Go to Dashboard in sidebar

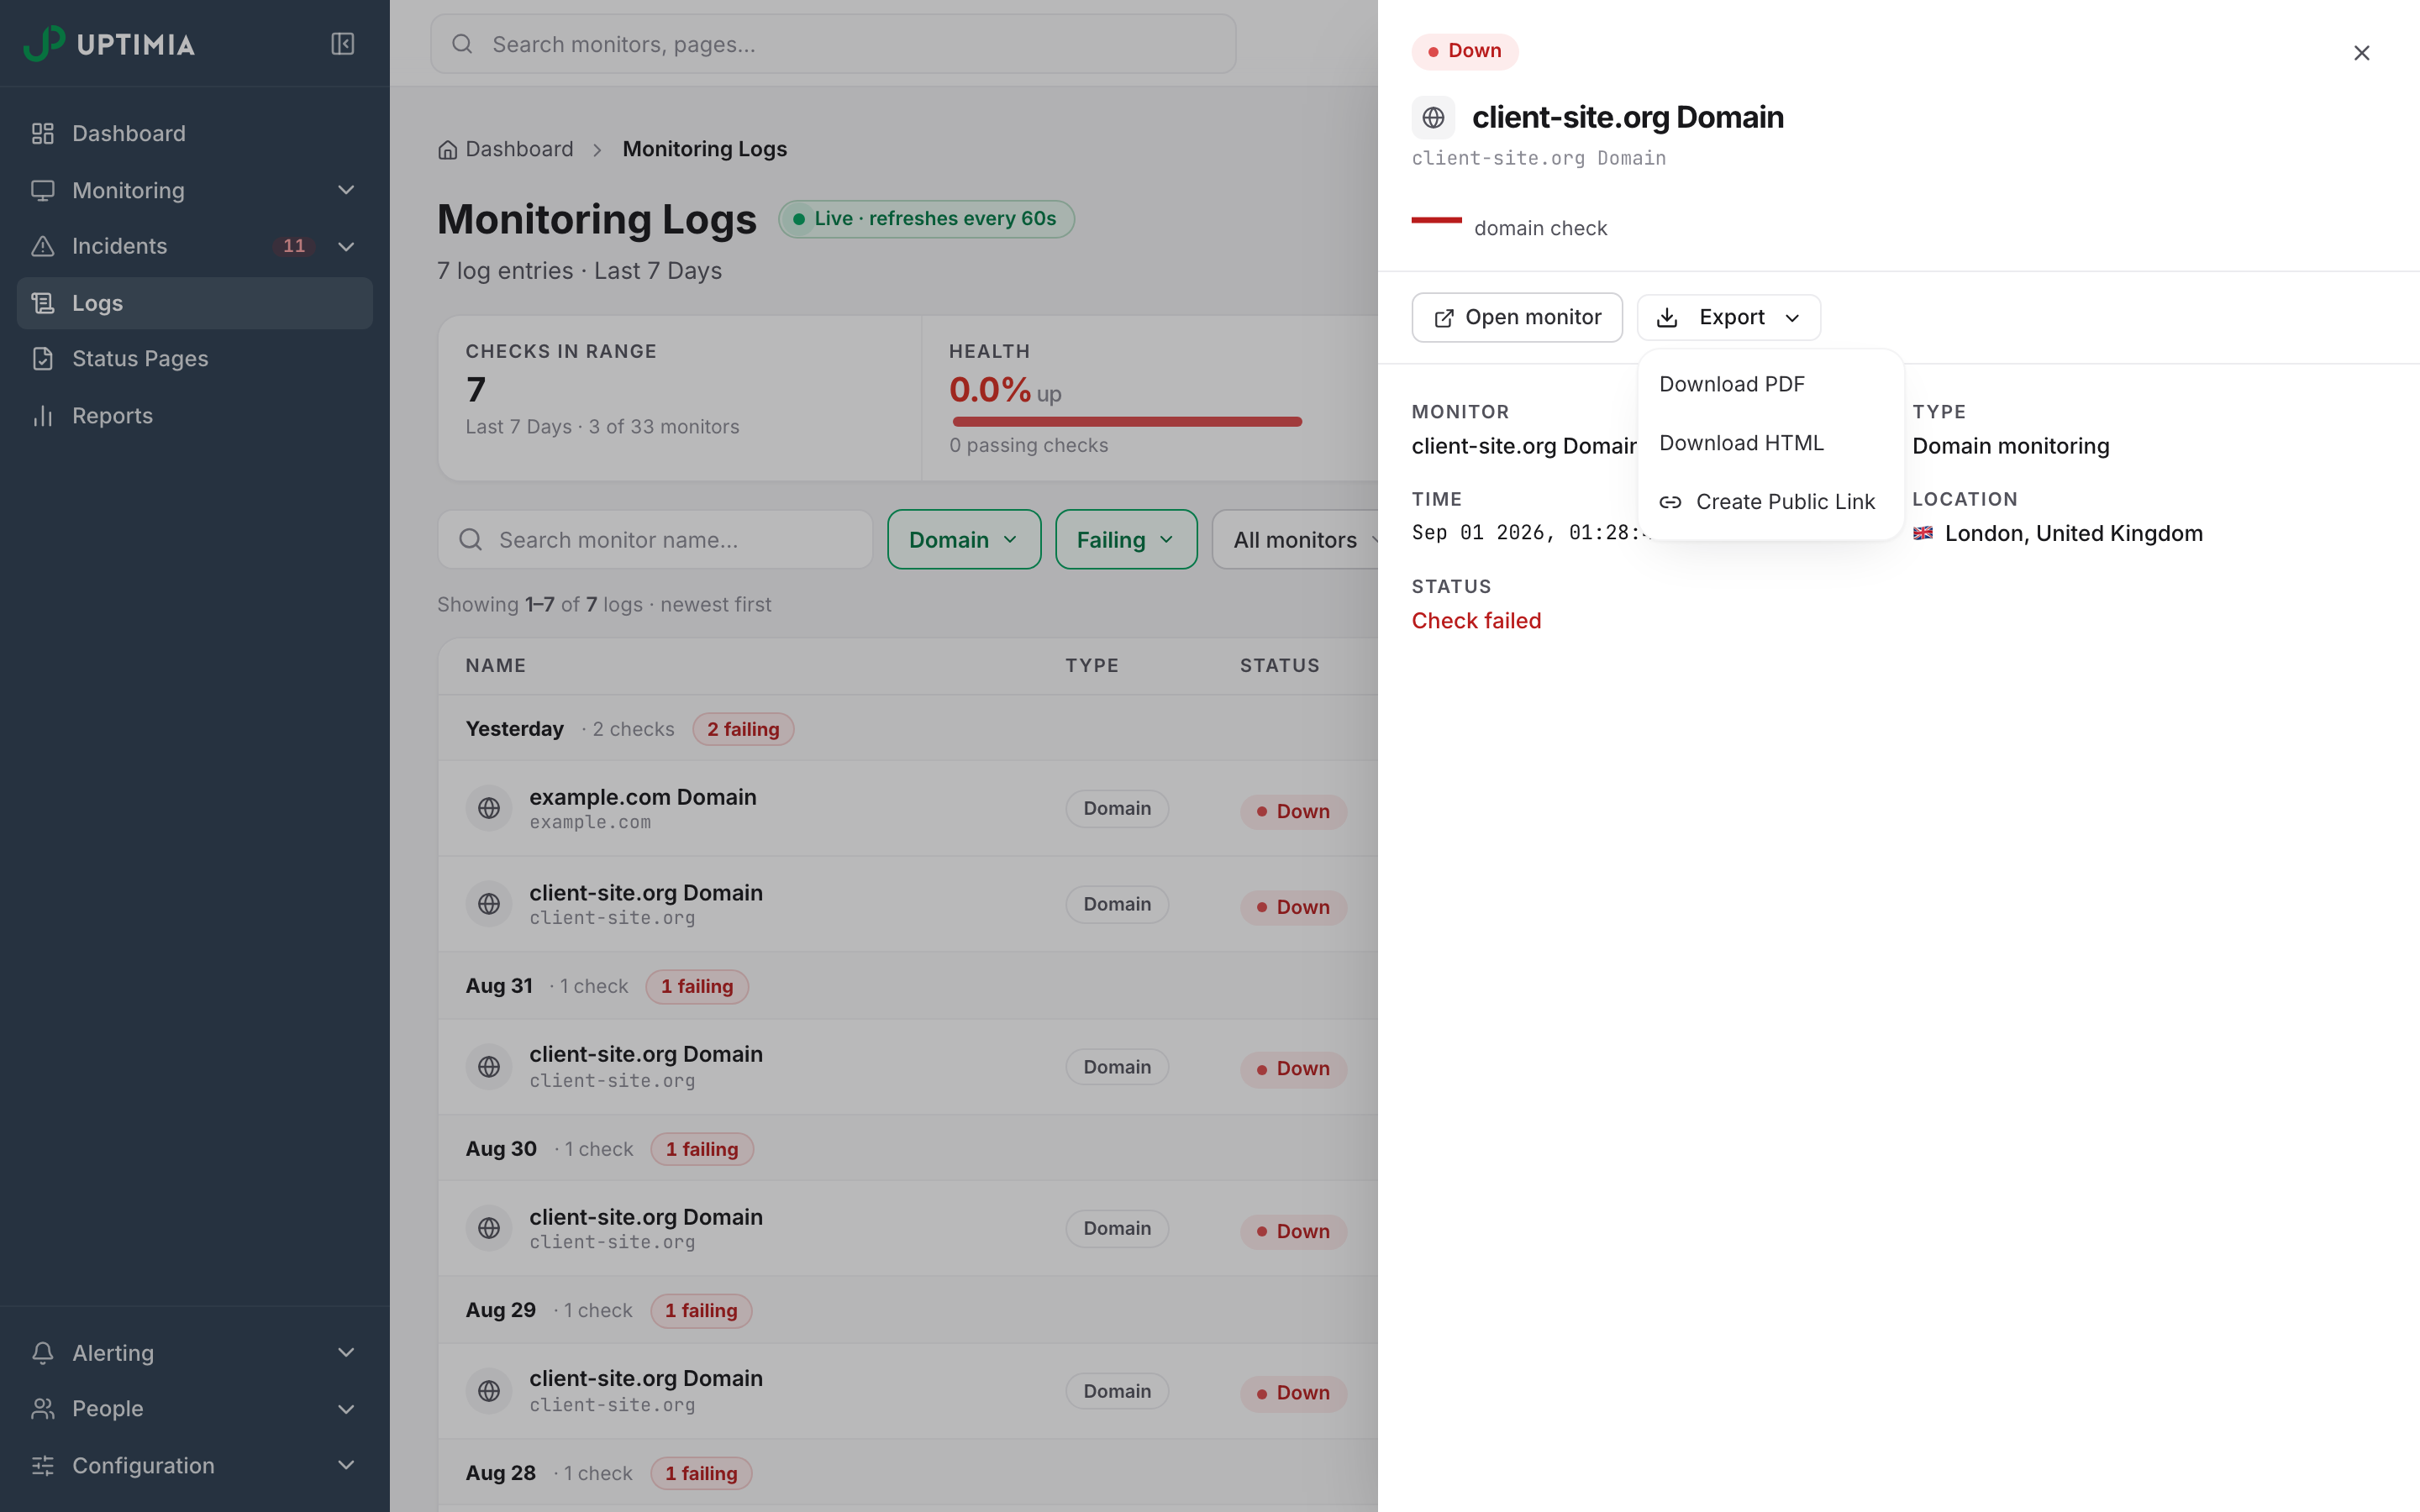[x=195, y=133]
